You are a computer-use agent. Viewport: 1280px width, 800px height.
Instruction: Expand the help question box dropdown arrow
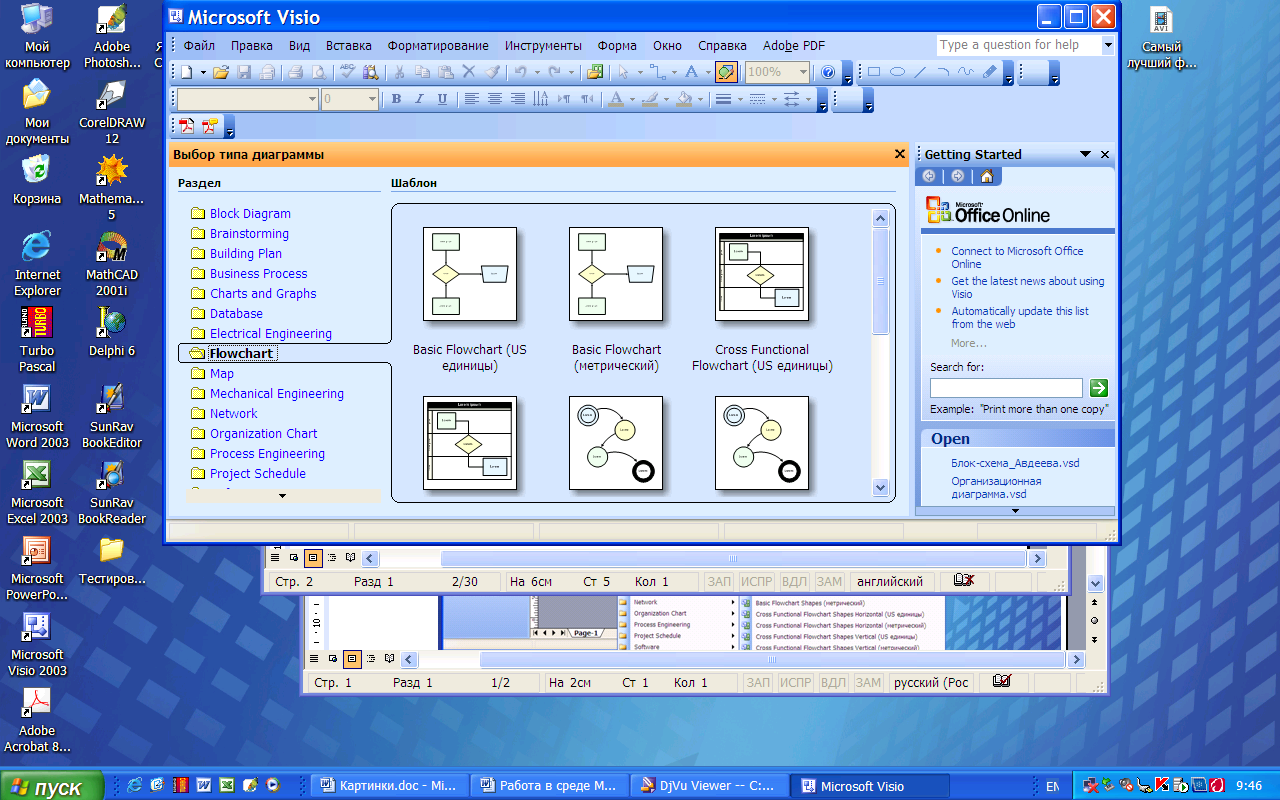point(1108,45)
